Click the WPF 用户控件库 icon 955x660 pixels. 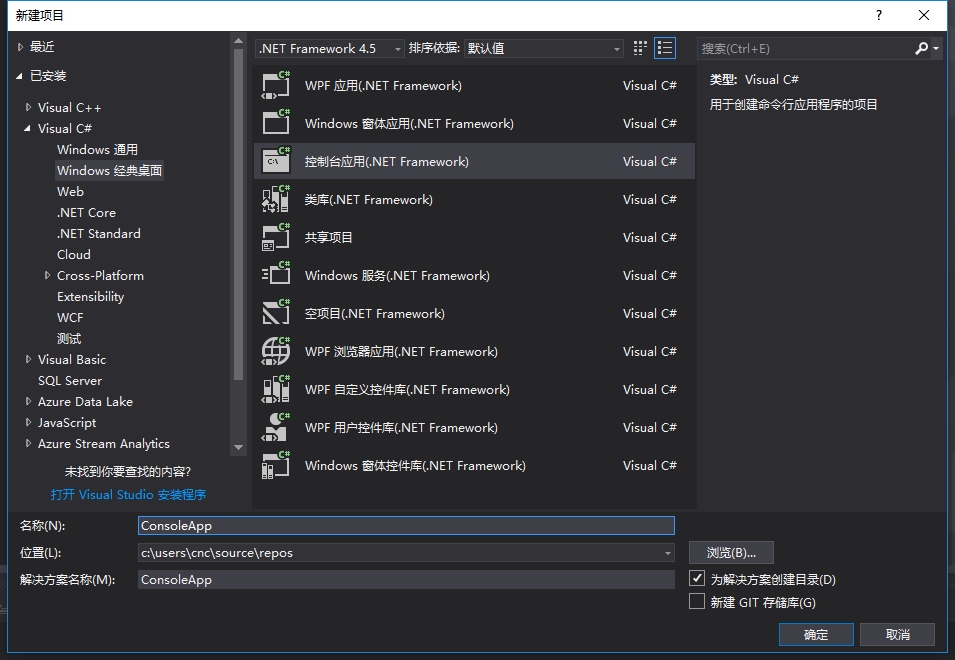276,427
